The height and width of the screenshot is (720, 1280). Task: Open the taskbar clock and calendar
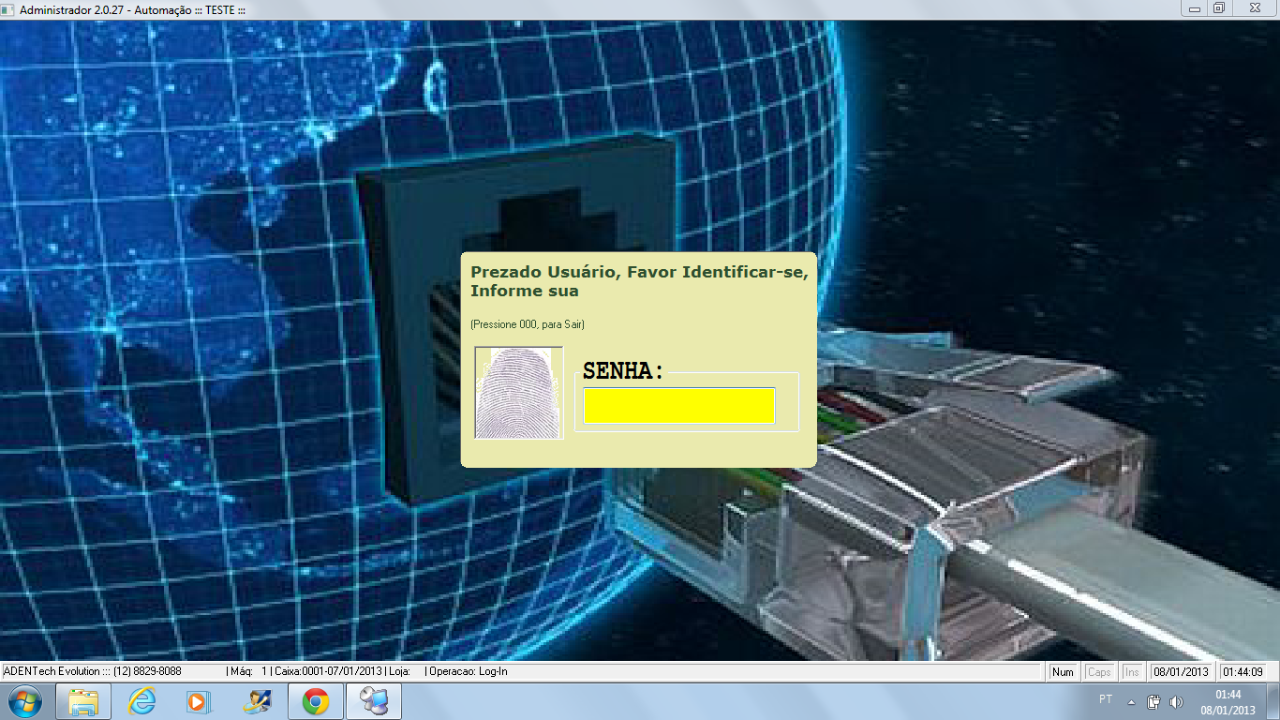coord(1227,702)
